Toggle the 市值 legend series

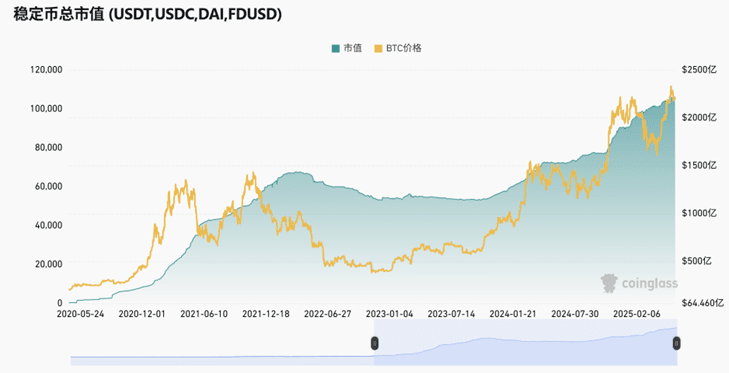[x=347, y=48]
